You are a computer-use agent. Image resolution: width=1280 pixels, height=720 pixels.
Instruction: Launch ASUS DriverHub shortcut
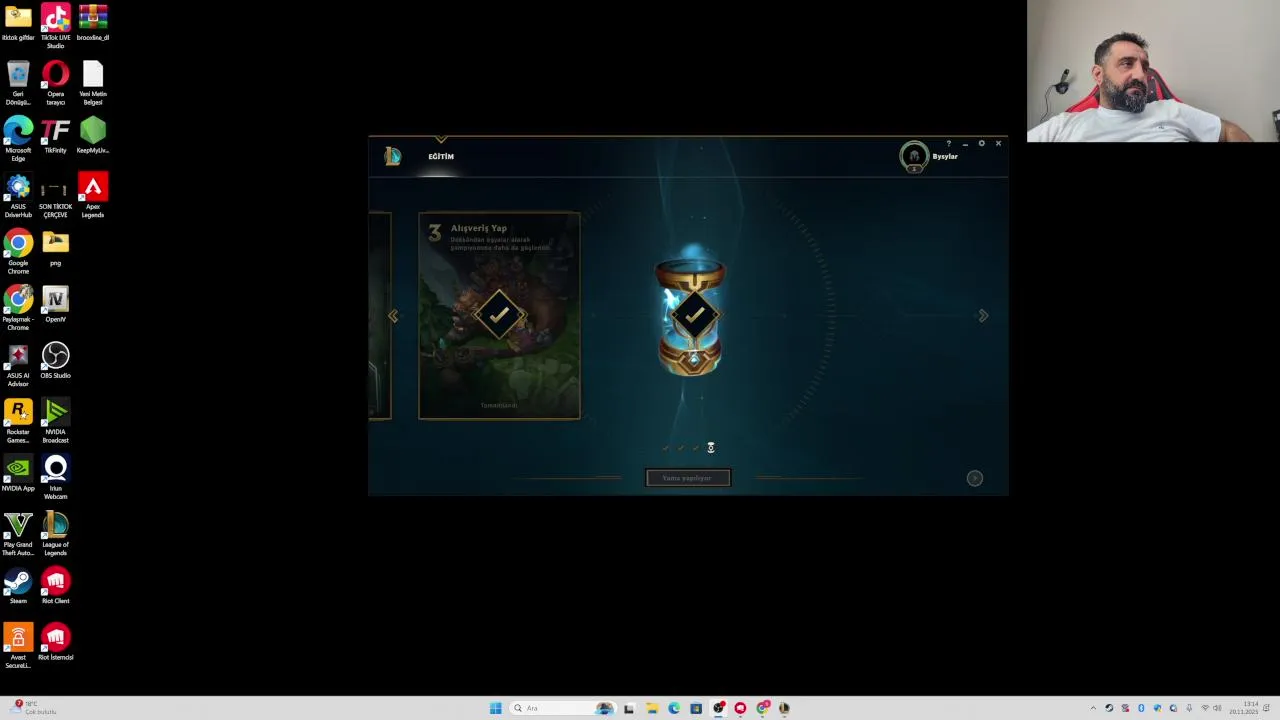click(x=18, y=196)
